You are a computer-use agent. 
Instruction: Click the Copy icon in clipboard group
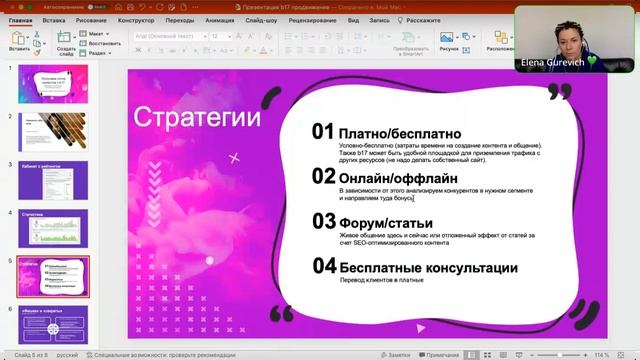pos(37,43)
